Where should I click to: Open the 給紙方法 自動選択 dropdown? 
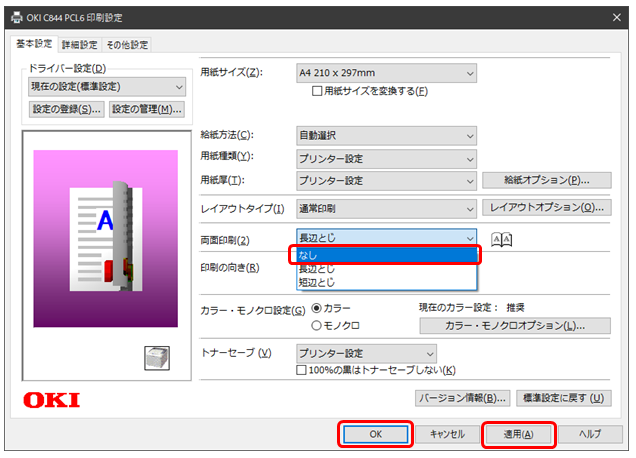(x=386, y=135)
